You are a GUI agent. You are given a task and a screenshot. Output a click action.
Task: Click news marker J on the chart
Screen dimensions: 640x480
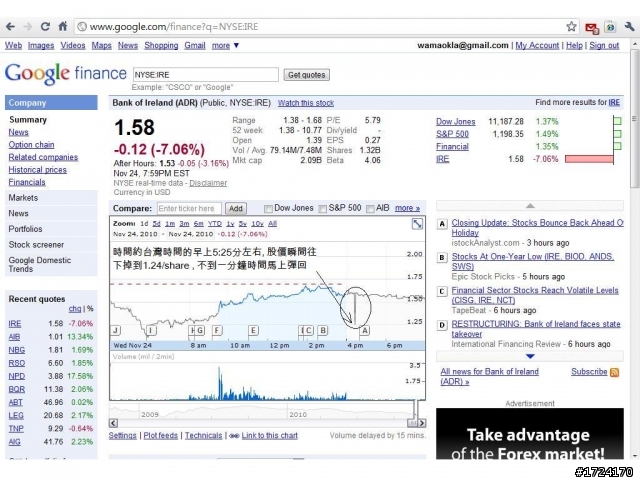tap(116, 330)
